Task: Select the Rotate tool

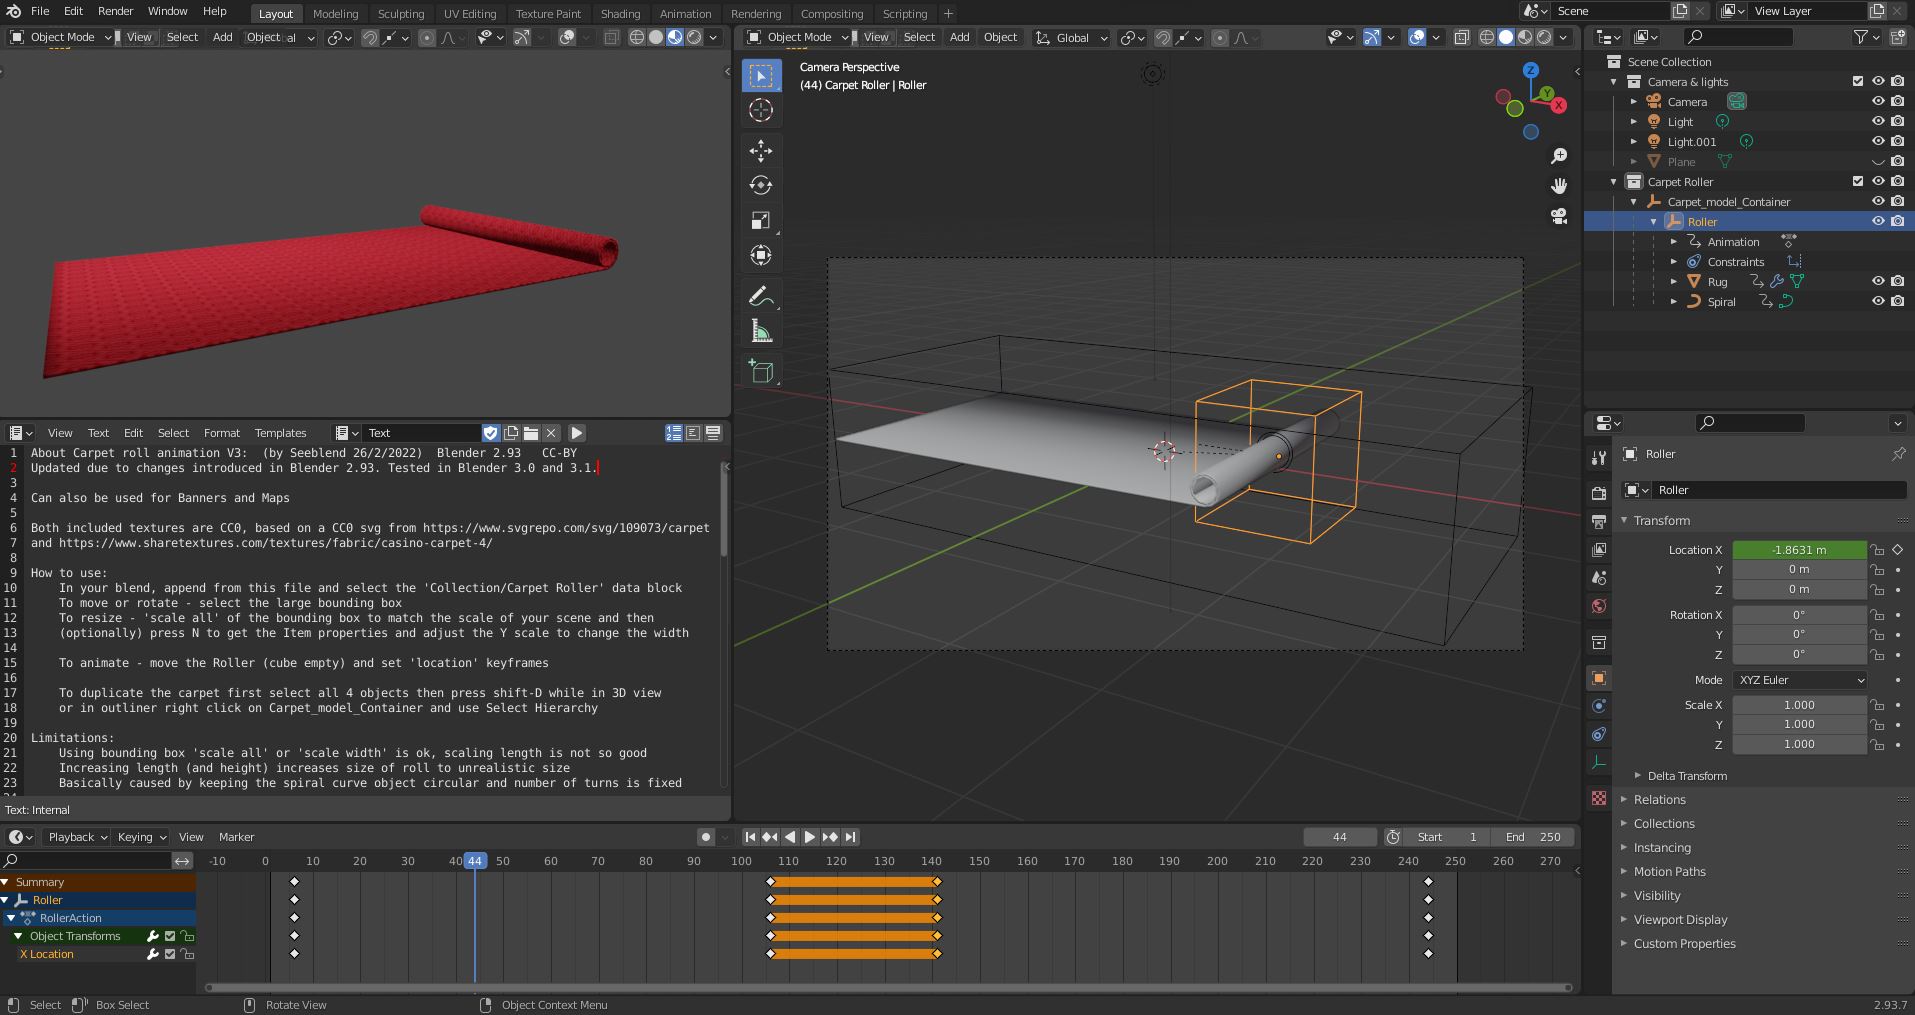Action: click(761, 185)
